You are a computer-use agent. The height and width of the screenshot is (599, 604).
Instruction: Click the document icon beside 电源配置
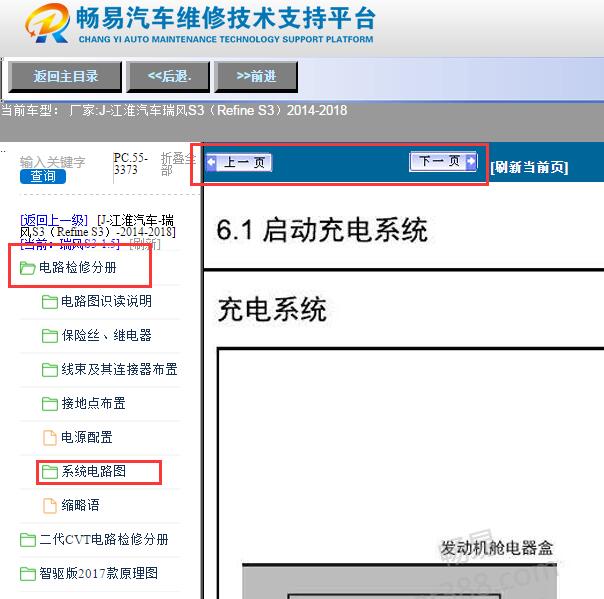tap(50, 437)
